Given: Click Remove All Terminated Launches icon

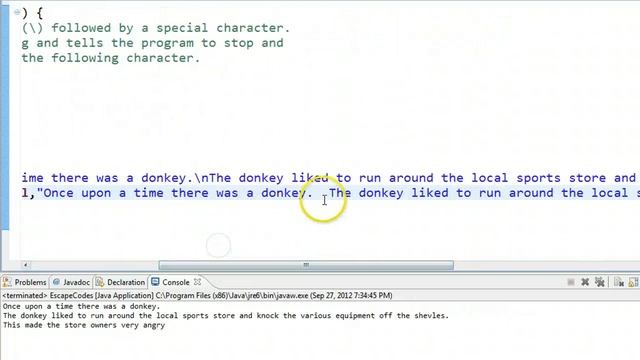Looking at the screenshot, I should [x=599, y=282].
